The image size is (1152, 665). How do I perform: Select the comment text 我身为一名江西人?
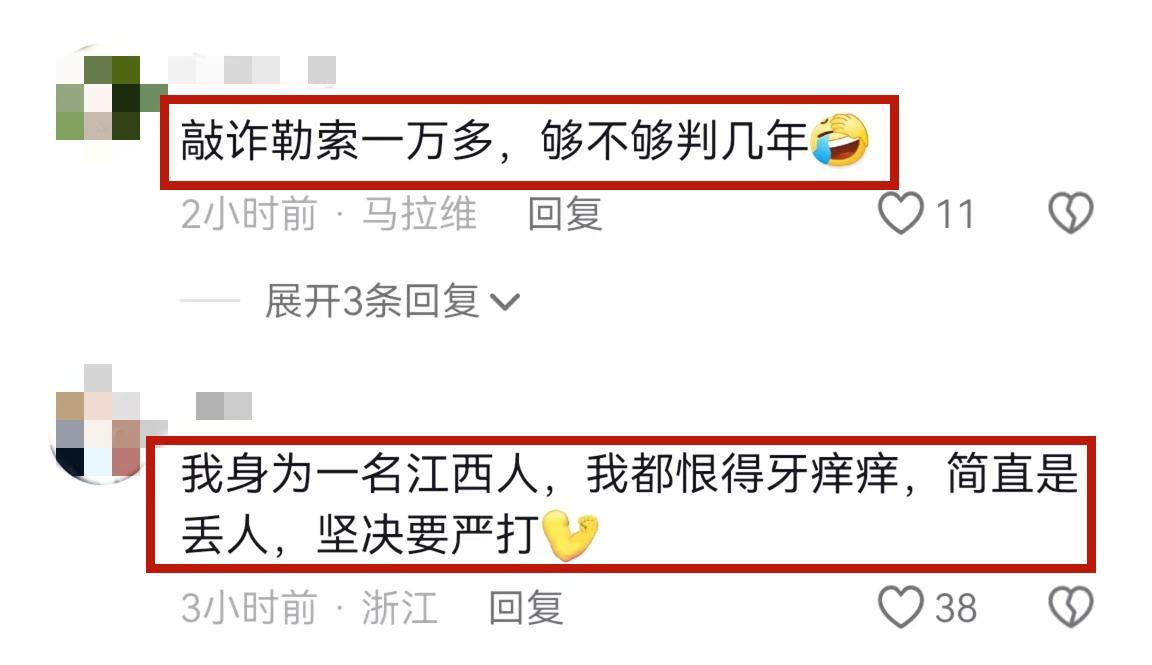[361, 474]
